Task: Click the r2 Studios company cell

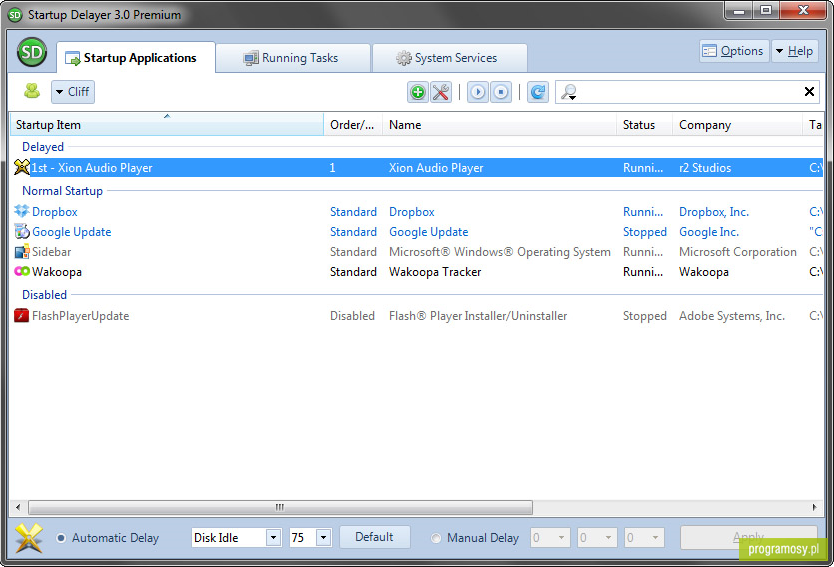Action: point(705,168)
